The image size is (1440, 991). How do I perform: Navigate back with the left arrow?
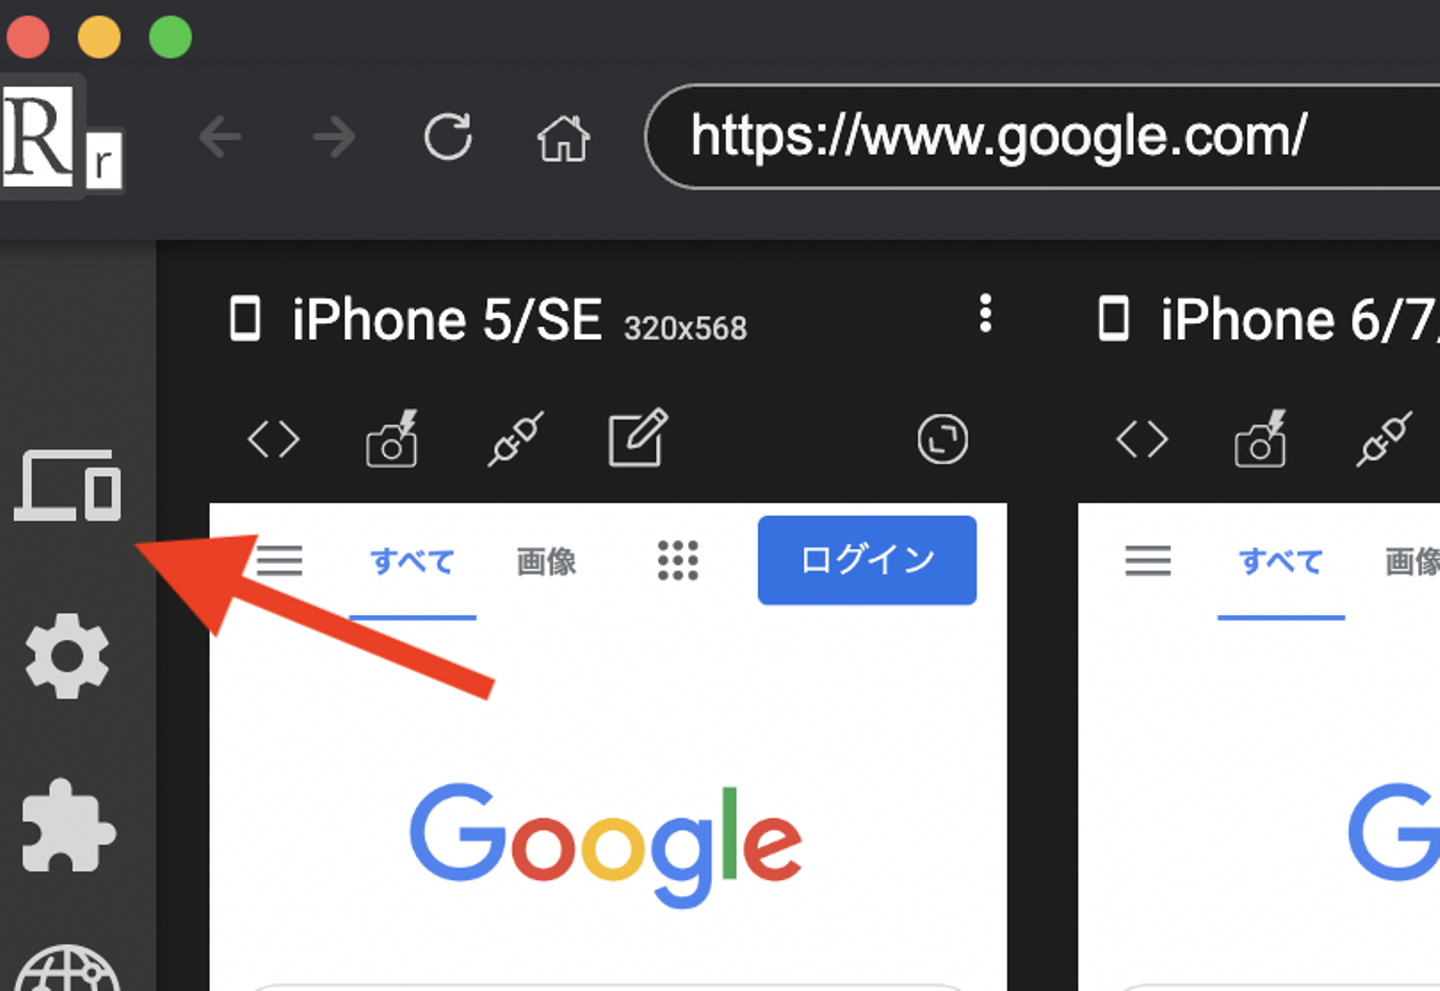pos(220,137)
